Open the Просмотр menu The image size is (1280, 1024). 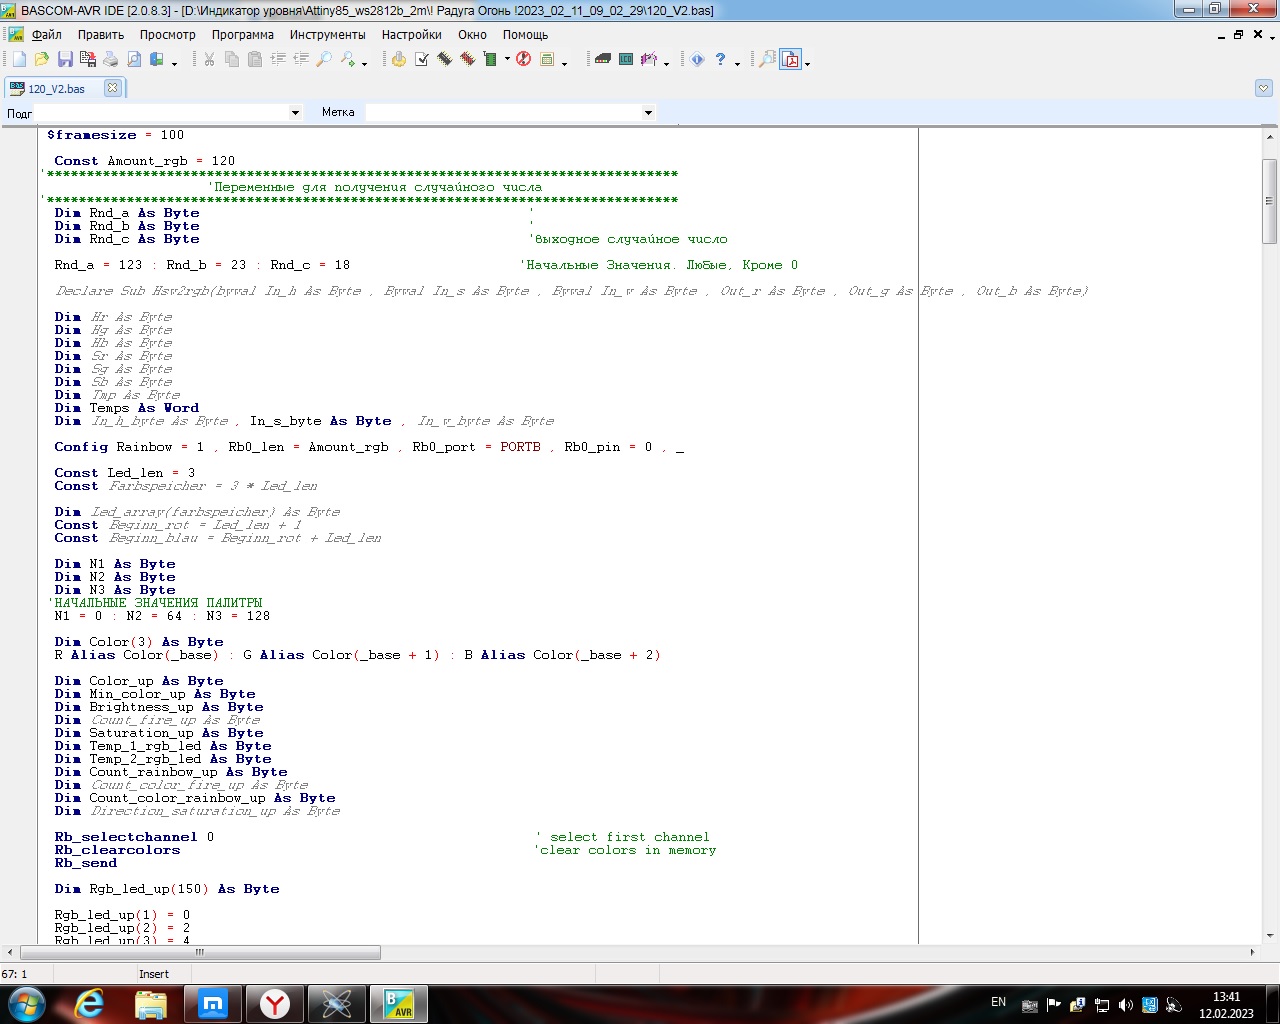click(x=168, y=34)
